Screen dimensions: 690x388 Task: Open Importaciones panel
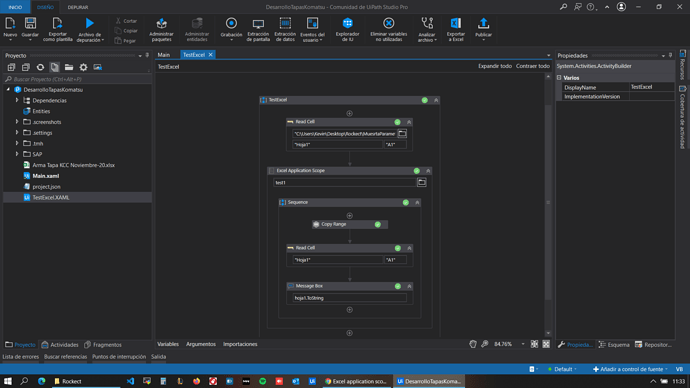tap(240, 344)
